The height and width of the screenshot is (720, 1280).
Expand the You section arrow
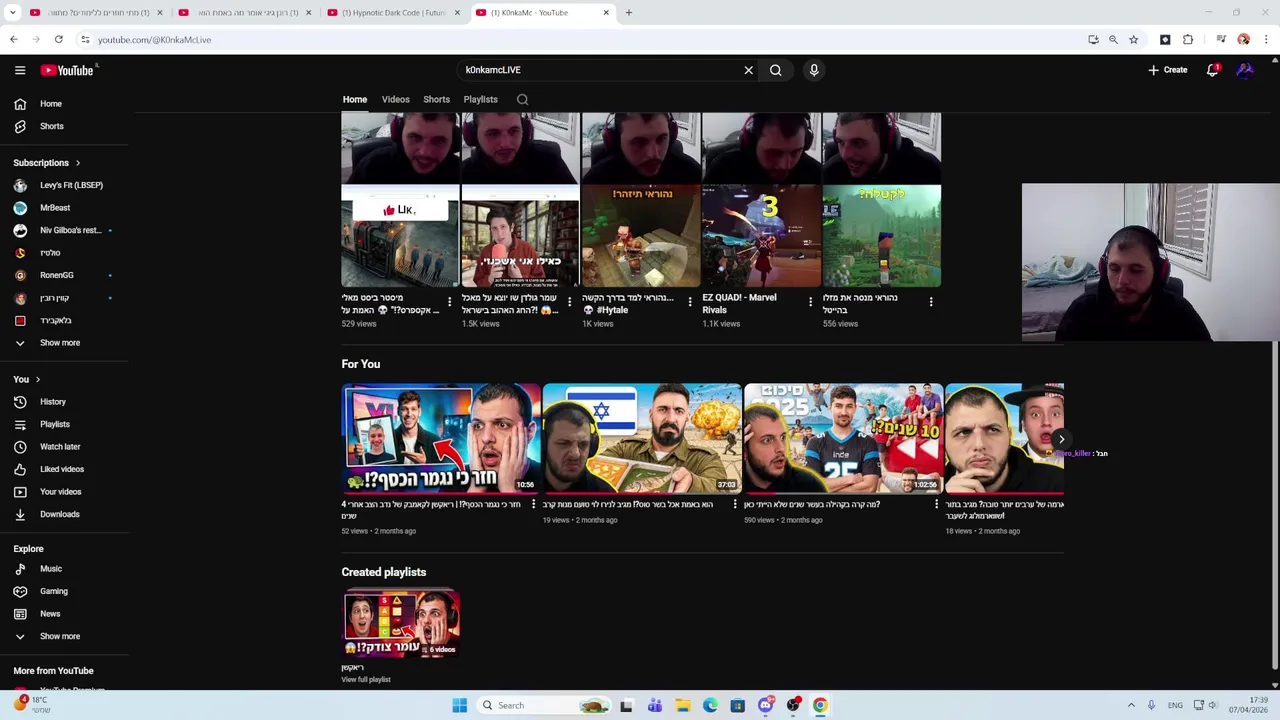click(x=38, y=380)
